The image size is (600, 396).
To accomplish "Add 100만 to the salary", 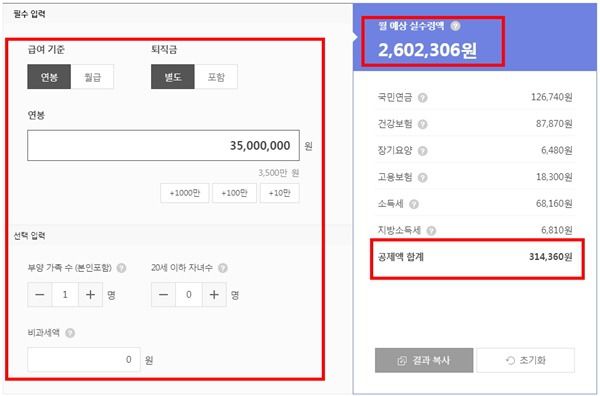I will pyautogui.click(x=234, y=193).
